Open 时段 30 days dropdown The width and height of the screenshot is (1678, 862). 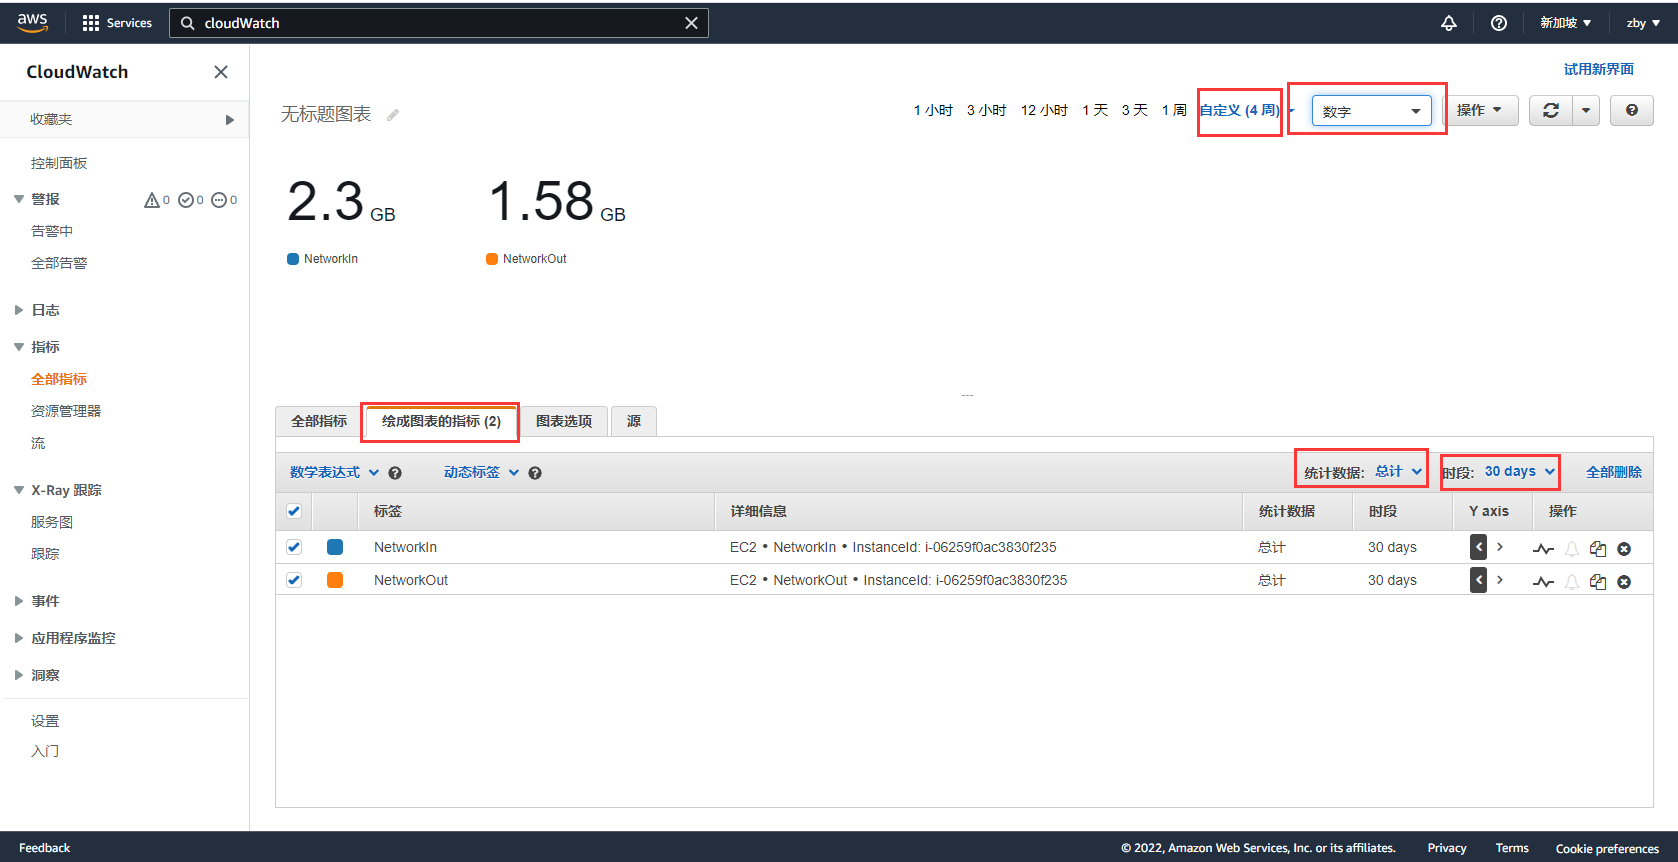[x=1519, y=472]
